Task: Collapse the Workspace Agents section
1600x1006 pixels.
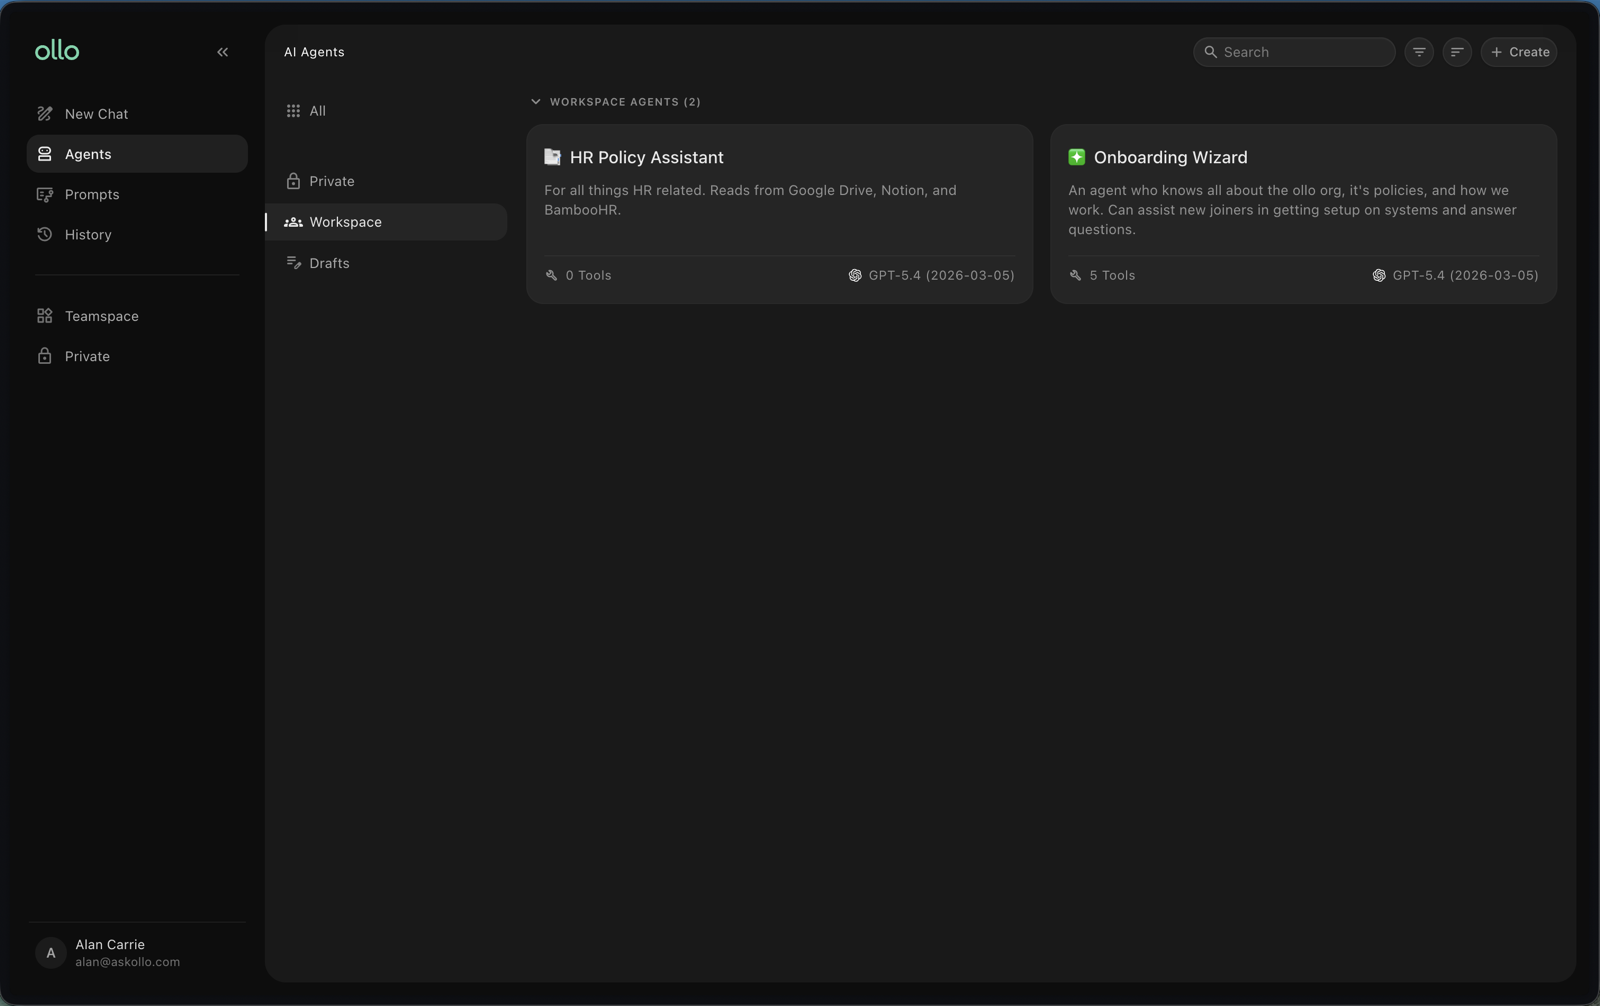Action: [536, 102]
